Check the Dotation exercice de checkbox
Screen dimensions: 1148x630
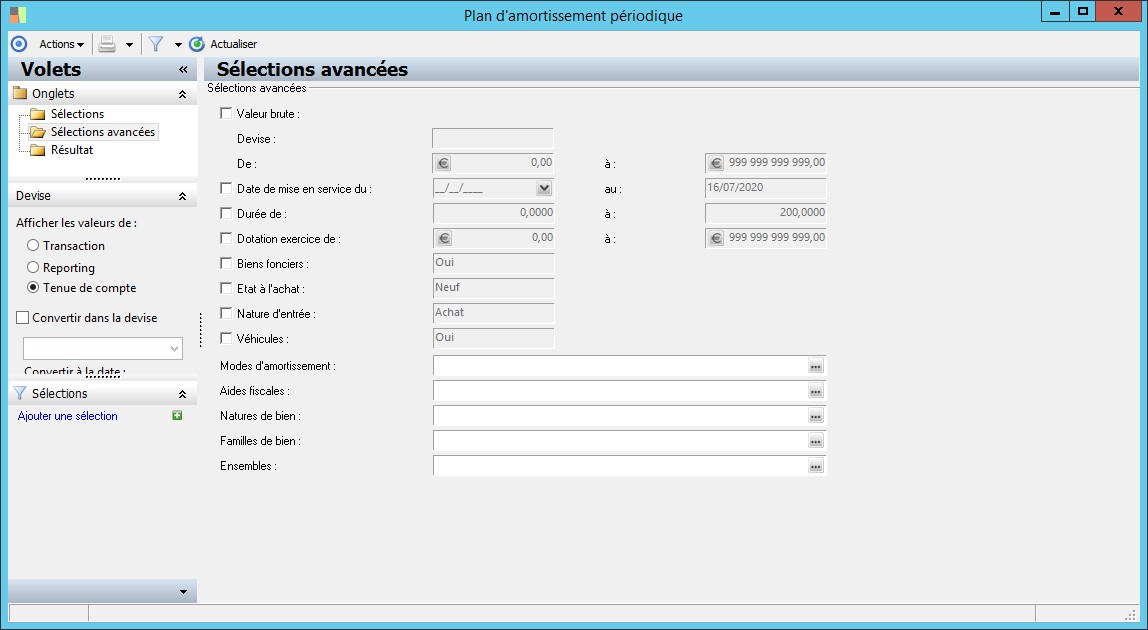226,238
